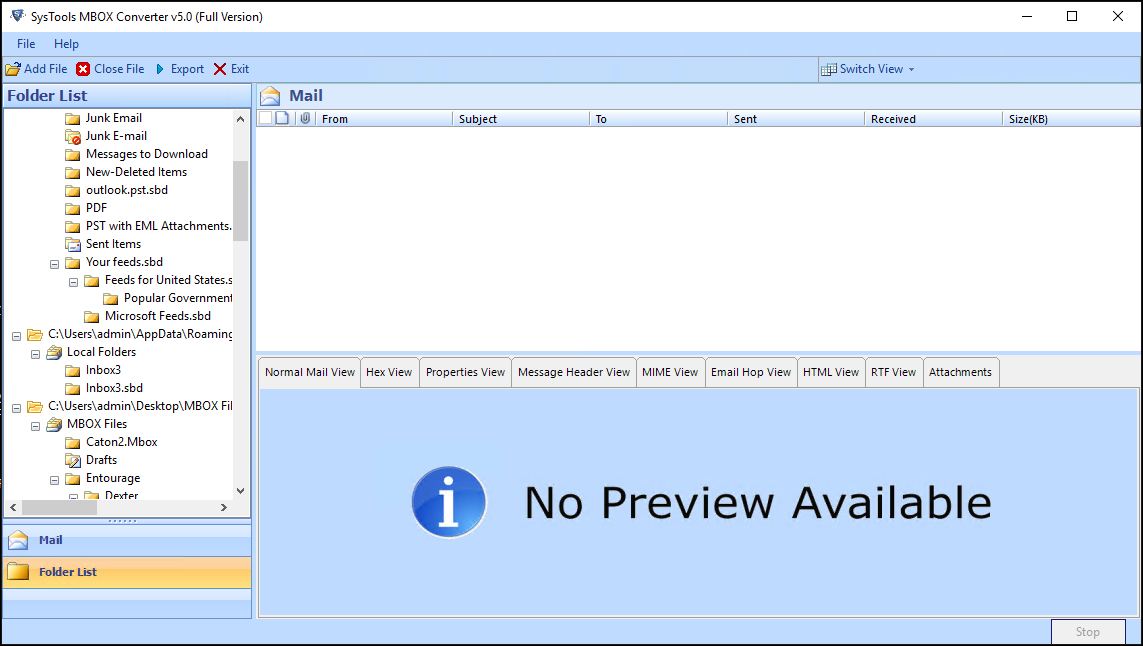Sort mails by the Subject column header

coord(521,119)
